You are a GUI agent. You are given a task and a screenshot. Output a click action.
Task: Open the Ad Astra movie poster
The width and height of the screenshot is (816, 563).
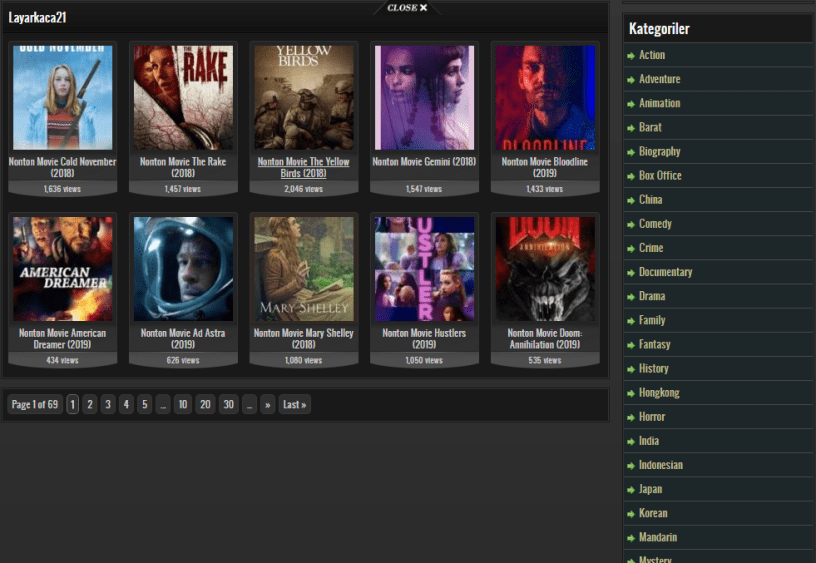pyautogui.click(x=183, y=268)
